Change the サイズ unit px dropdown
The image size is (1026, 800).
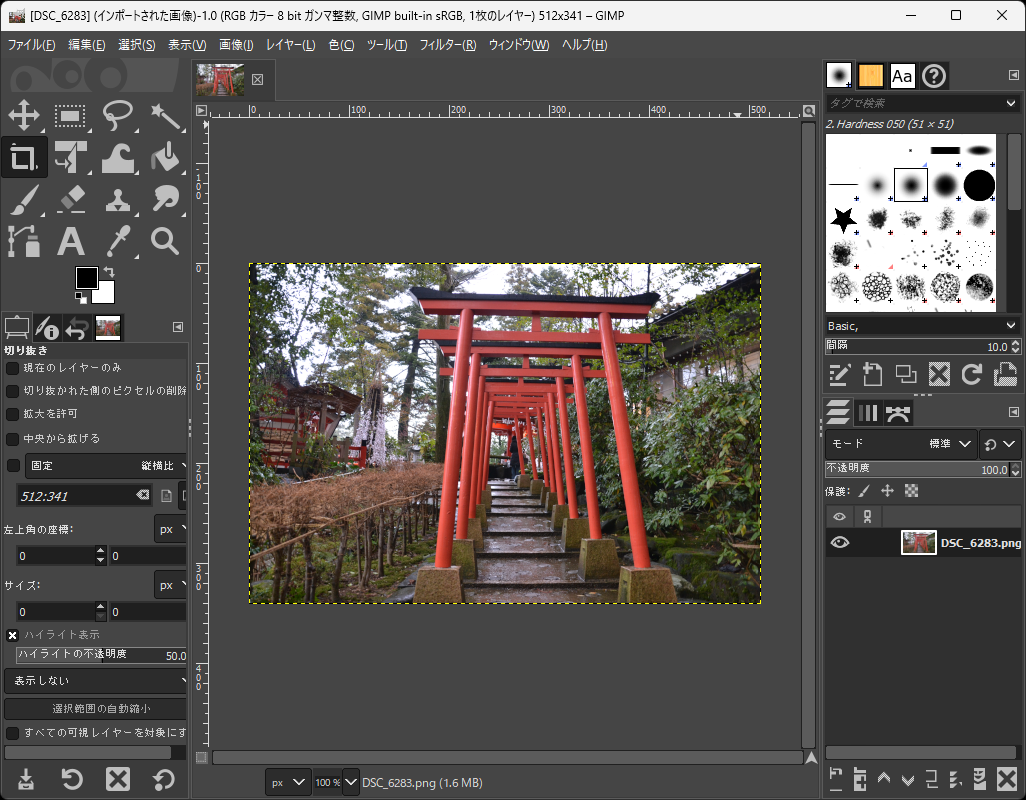[168, 585]
